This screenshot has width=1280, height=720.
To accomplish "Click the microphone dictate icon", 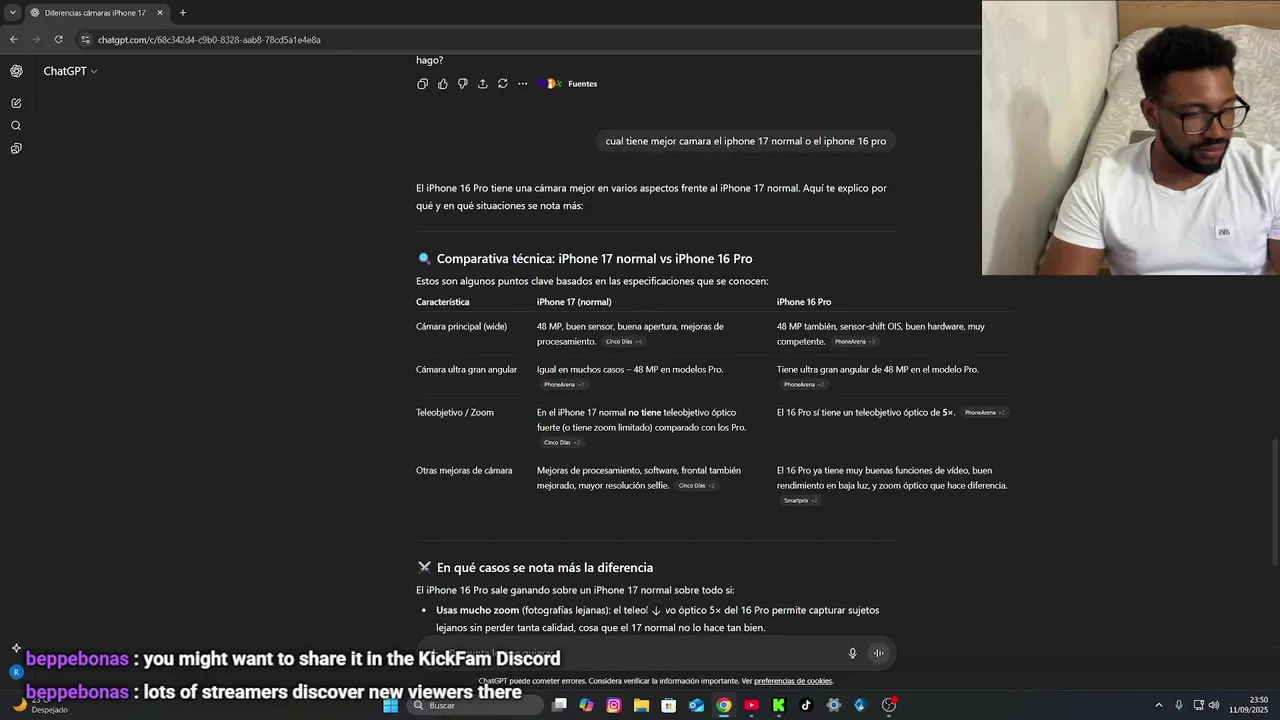I will [x=852, y=653].
